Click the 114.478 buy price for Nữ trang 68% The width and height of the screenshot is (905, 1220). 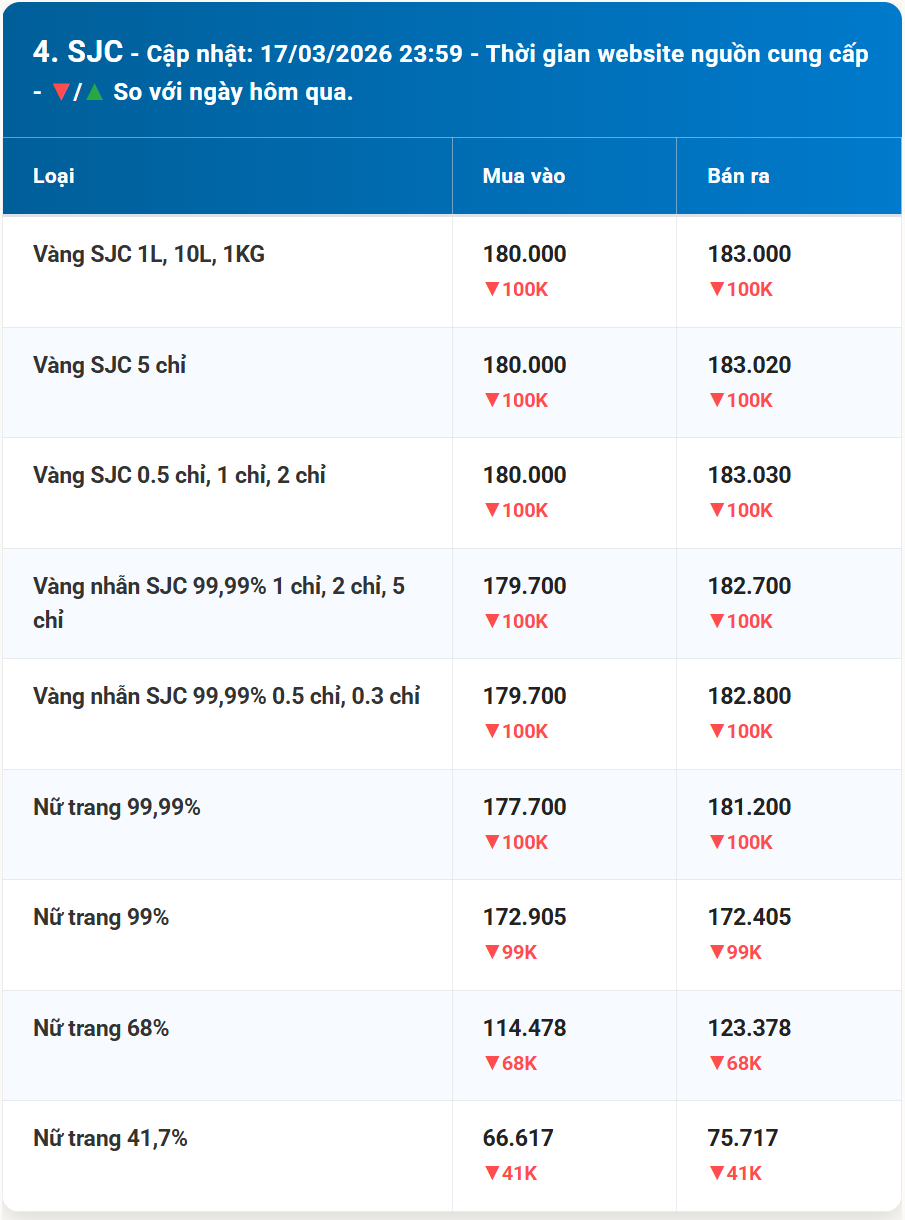pyautogui.click(x=525, y=1028)
